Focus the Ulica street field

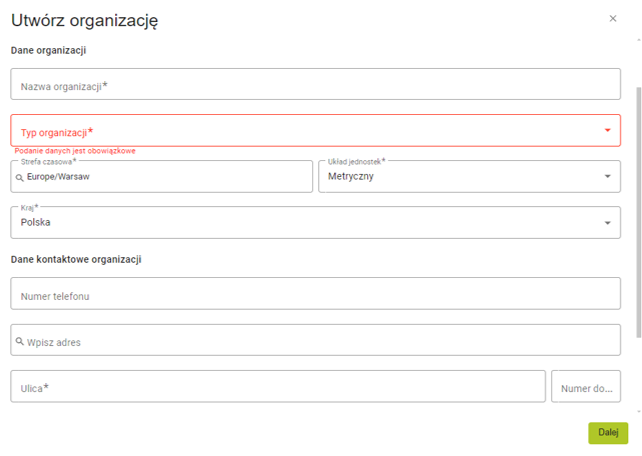tap(278, 387)
